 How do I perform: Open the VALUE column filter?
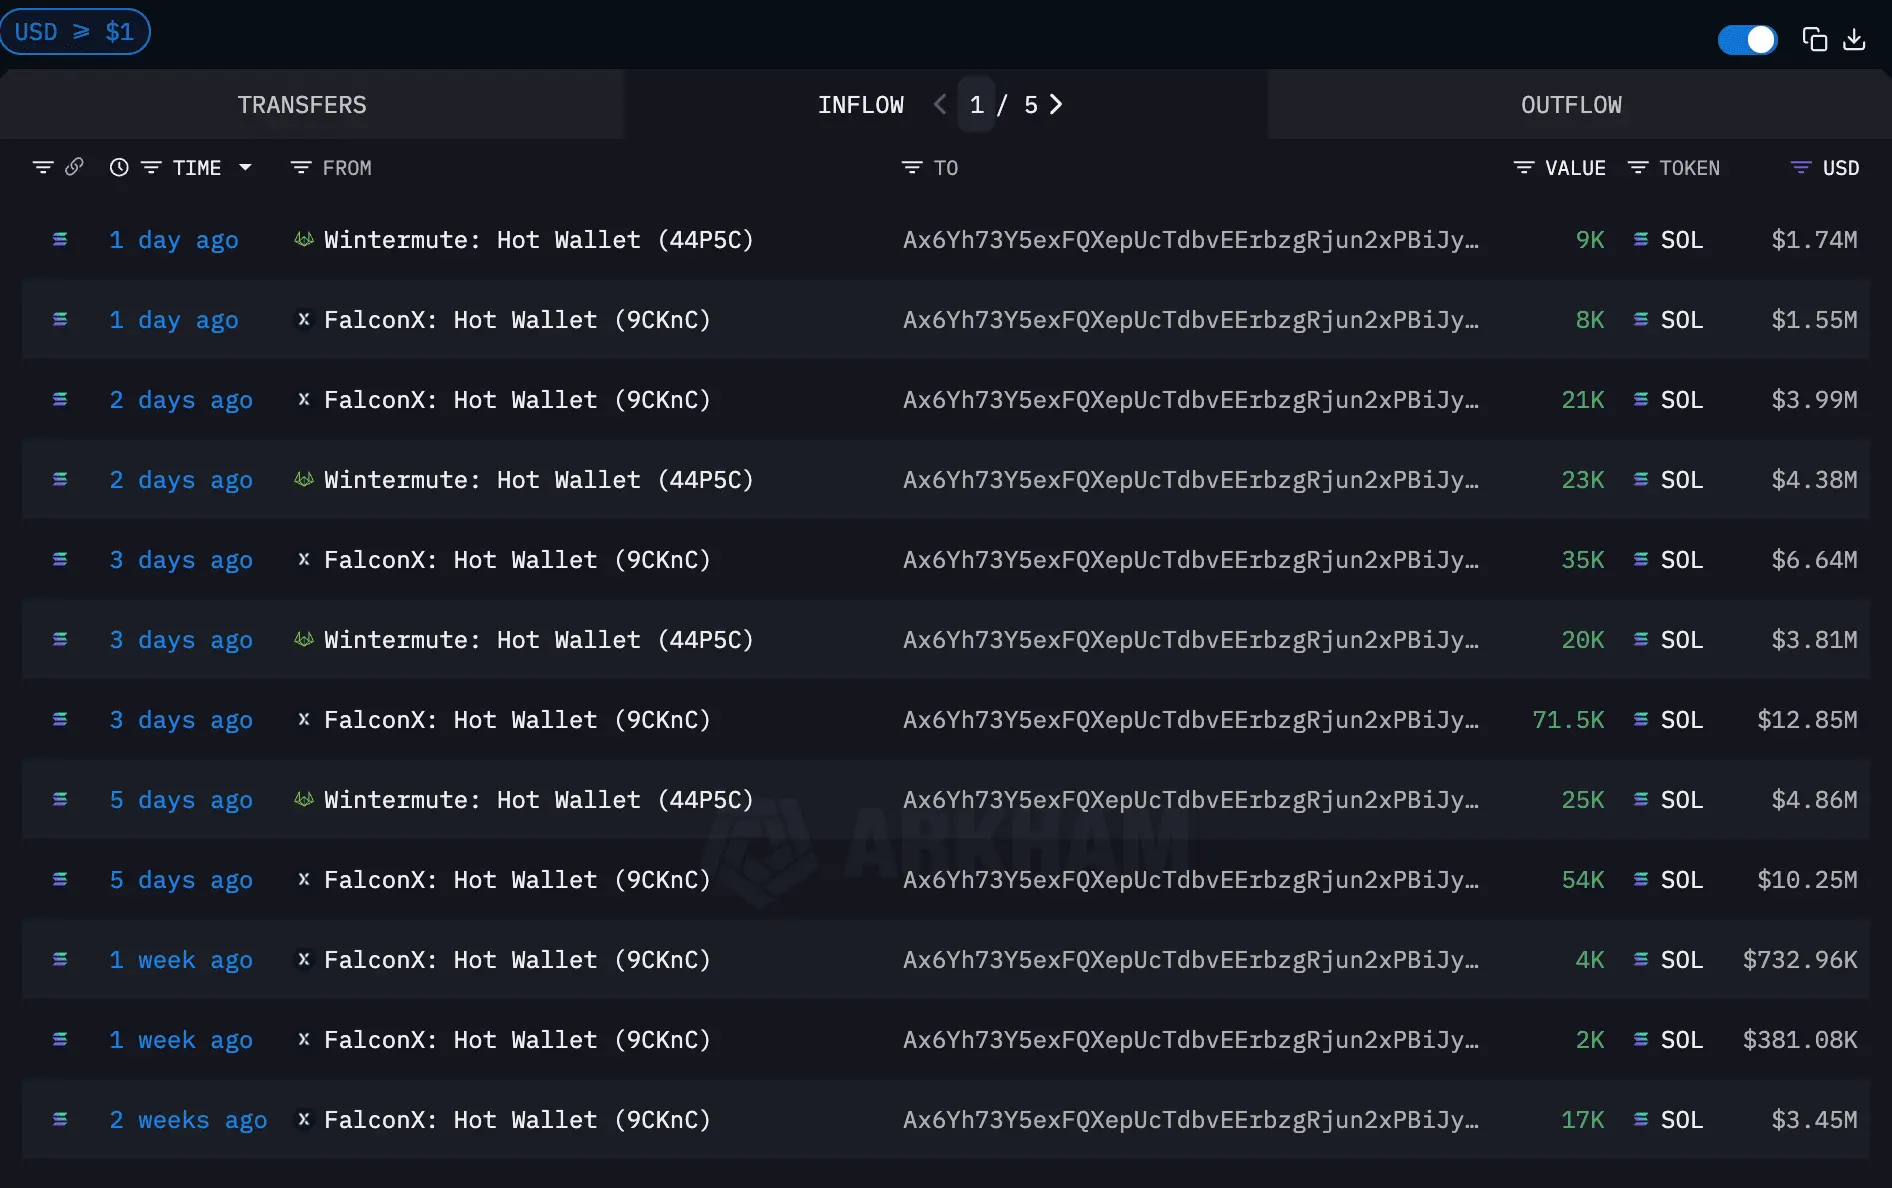click(x=1524, y=168)
